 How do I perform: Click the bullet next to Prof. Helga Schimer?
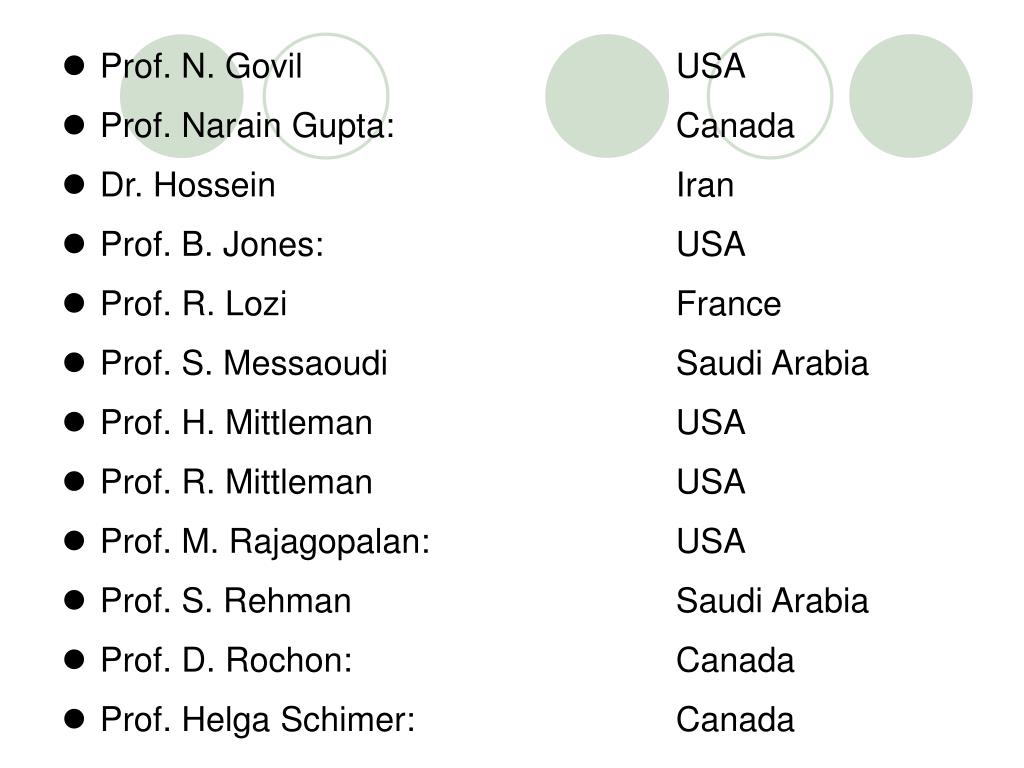(74, 719)
